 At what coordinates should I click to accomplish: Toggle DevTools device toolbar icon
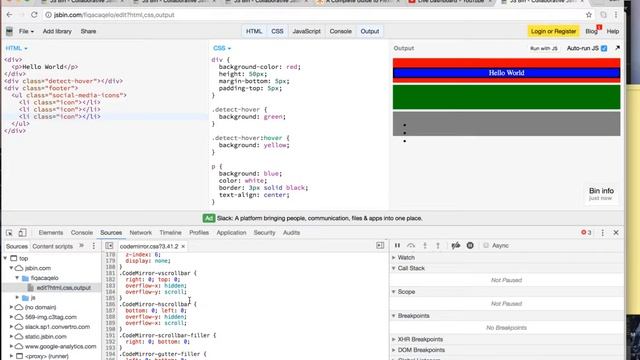(22, 233)
